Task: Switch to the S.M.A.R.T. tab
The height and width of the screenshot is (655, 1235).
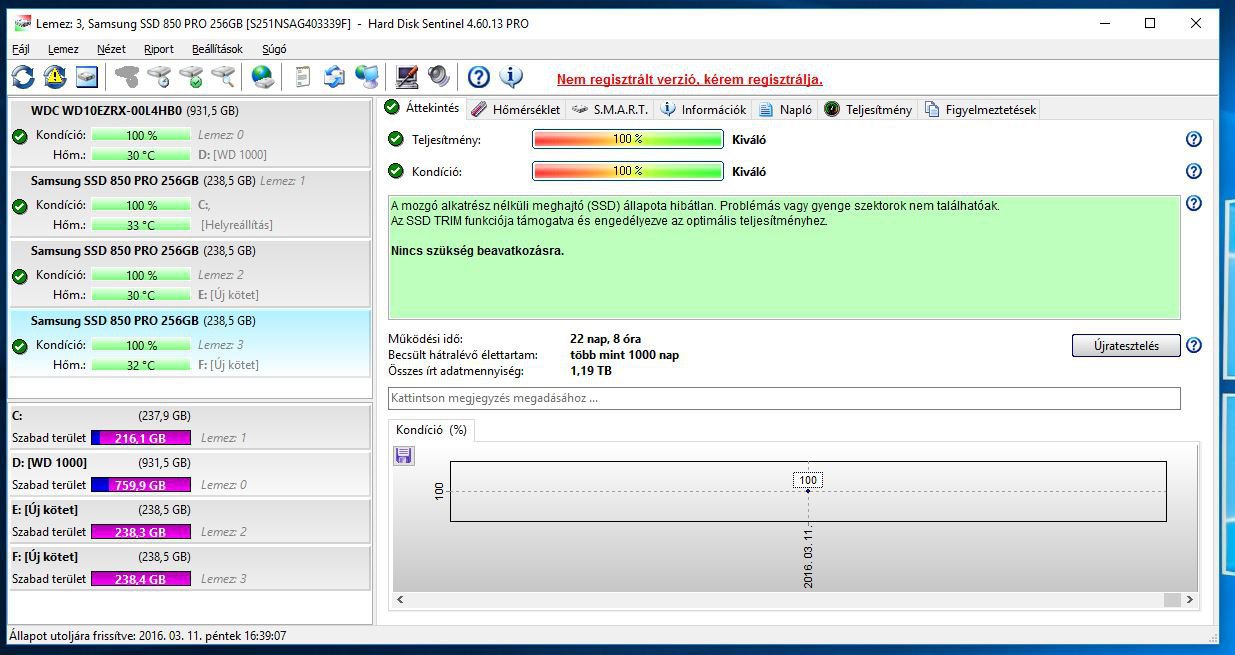Action: click(610, 109)
